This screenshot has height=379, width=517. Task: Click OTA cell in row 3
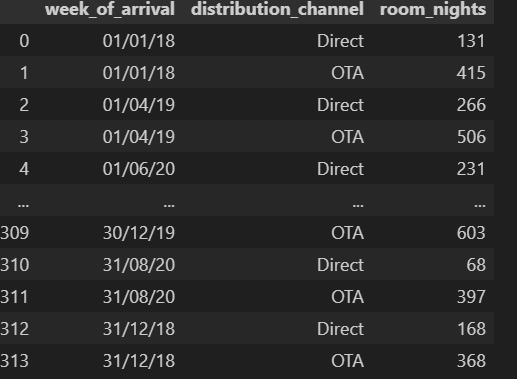tap(347, 137)
